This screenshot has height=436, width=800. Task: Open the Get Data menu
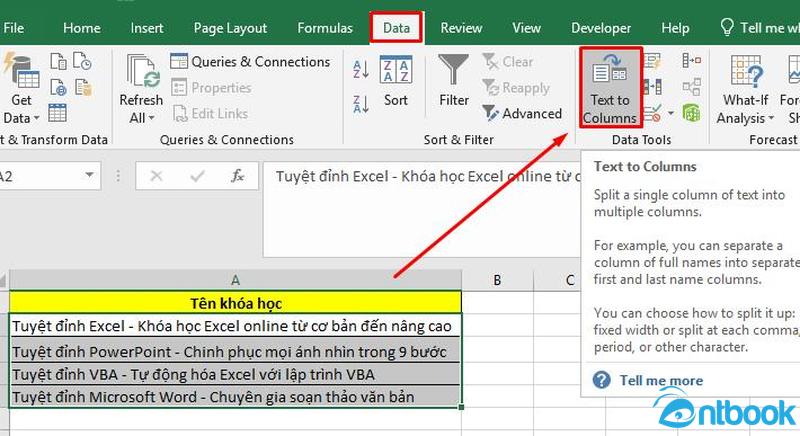tap(20, 88)
